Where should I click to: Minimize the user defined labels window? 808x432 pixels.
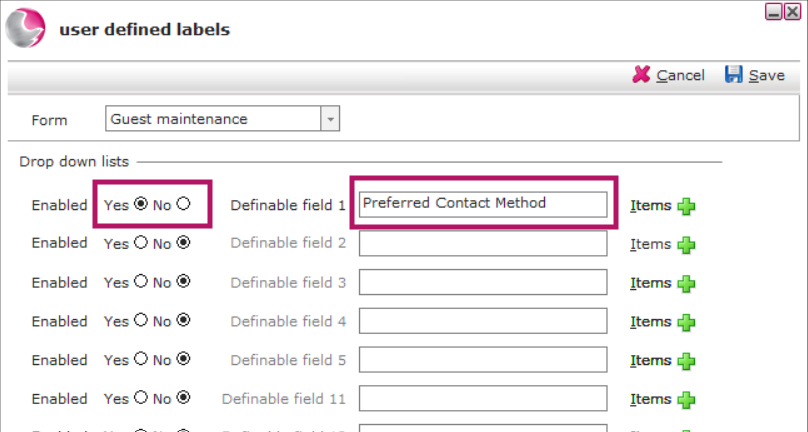773,11
